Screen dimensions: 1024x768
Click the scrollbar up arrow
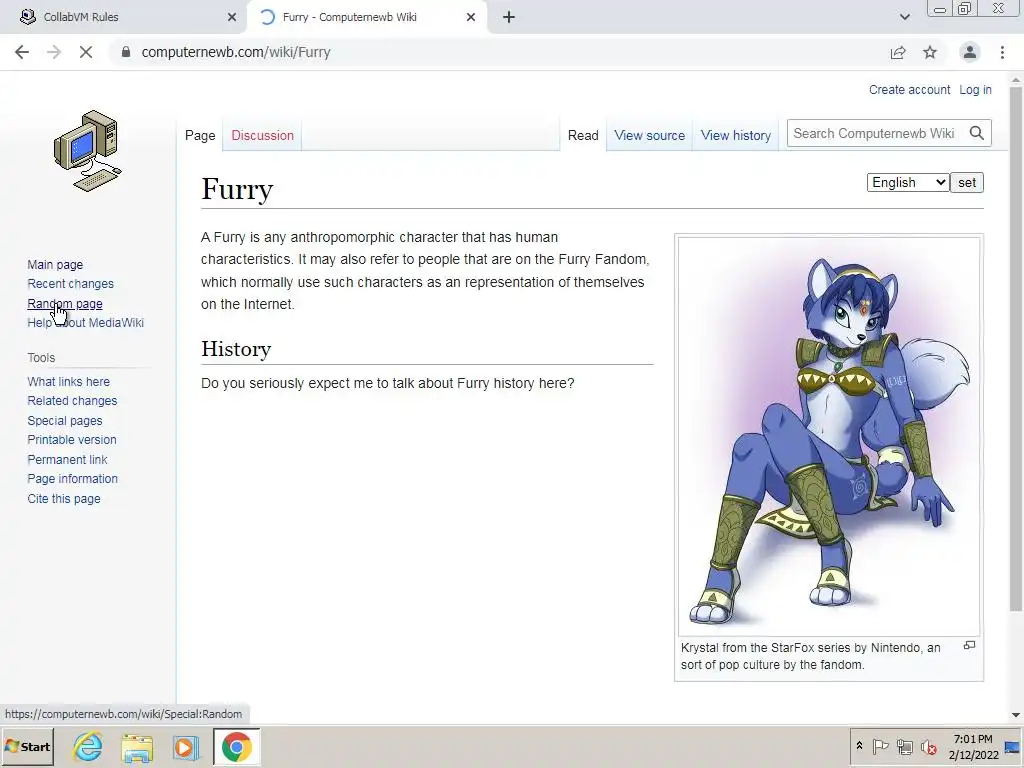pyautogui.click(x=1016, y=79)
